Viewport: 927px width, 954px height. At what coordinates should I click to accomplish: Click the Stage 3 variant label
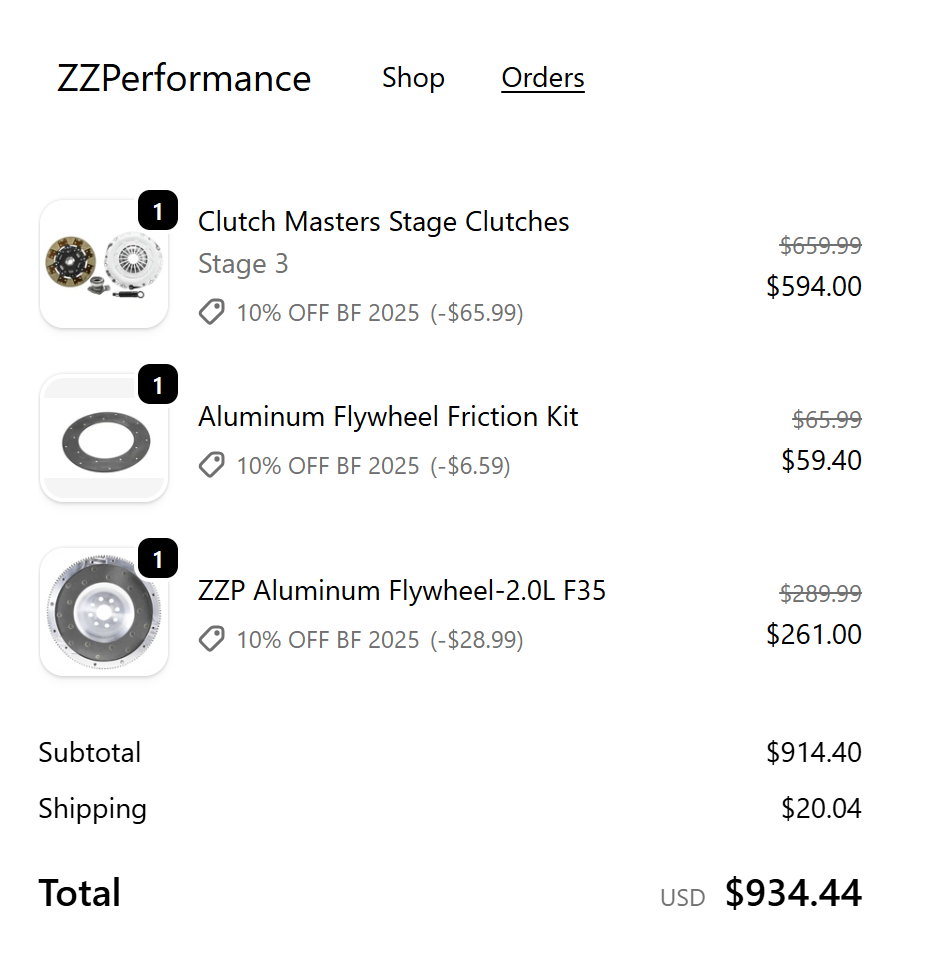pos(243,264)
